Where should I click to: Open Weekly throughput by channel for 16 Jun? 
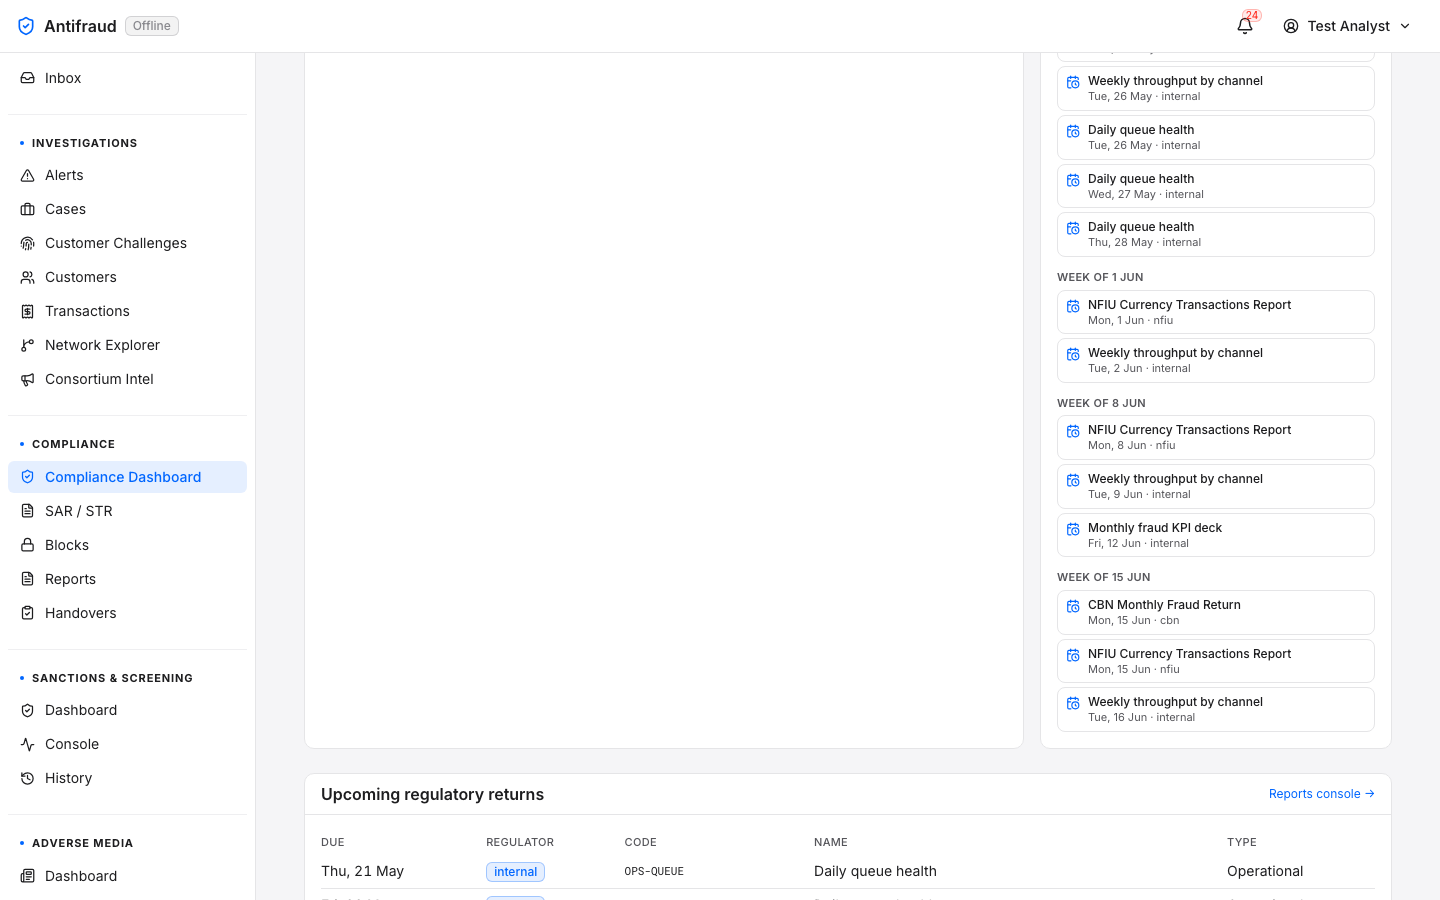click(1216, 709)
